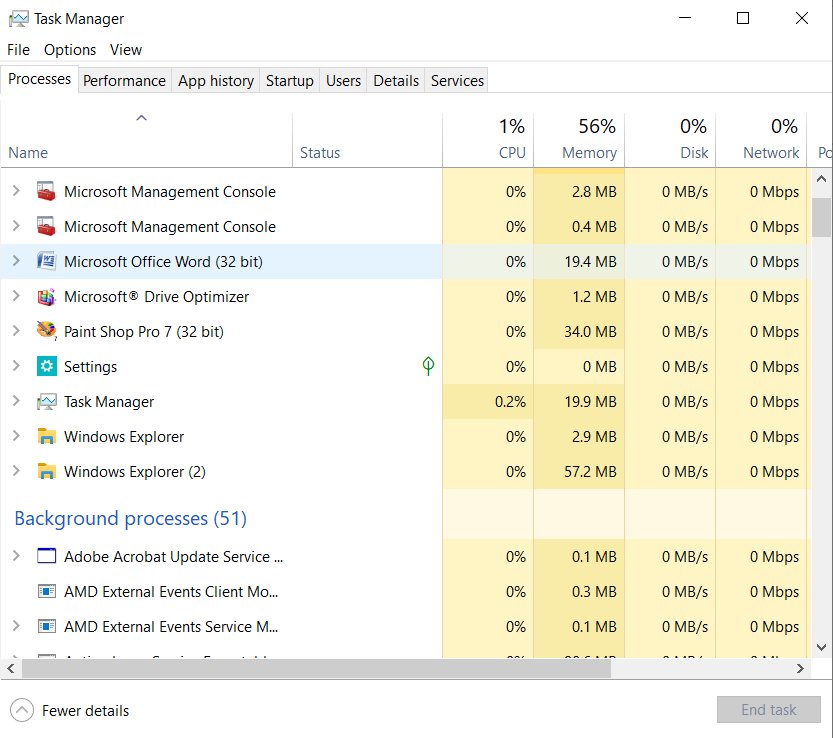Screen dimensions: 833x738
Task: Click the Microsoft Office Word icon
Action: [x=46, y=261]
